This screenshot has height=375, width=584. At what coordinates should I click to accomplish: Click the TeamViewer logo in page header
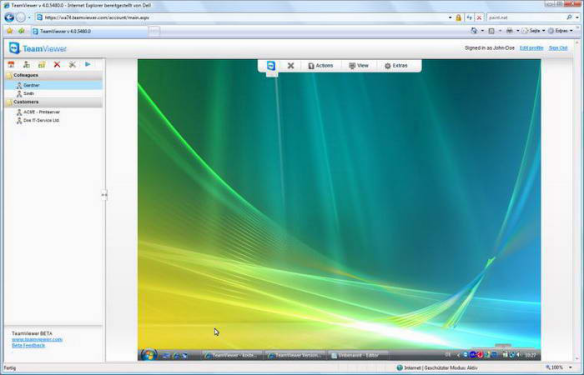pyautogui.click(x=38, y=48)
